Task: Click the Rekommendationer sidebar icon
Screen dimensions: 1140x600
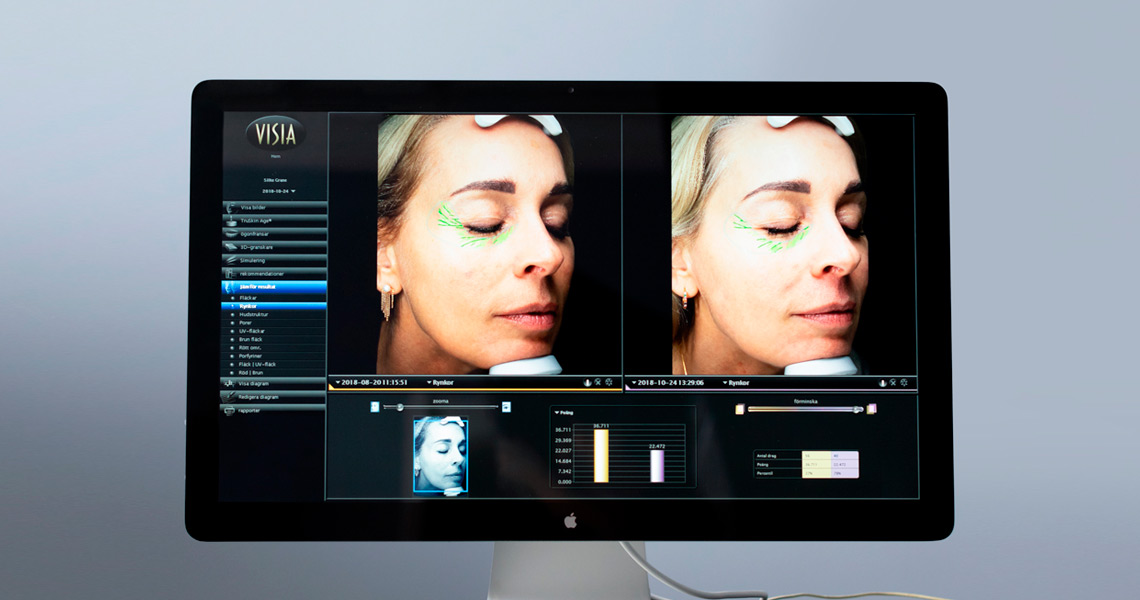Action: pos(230,273)
